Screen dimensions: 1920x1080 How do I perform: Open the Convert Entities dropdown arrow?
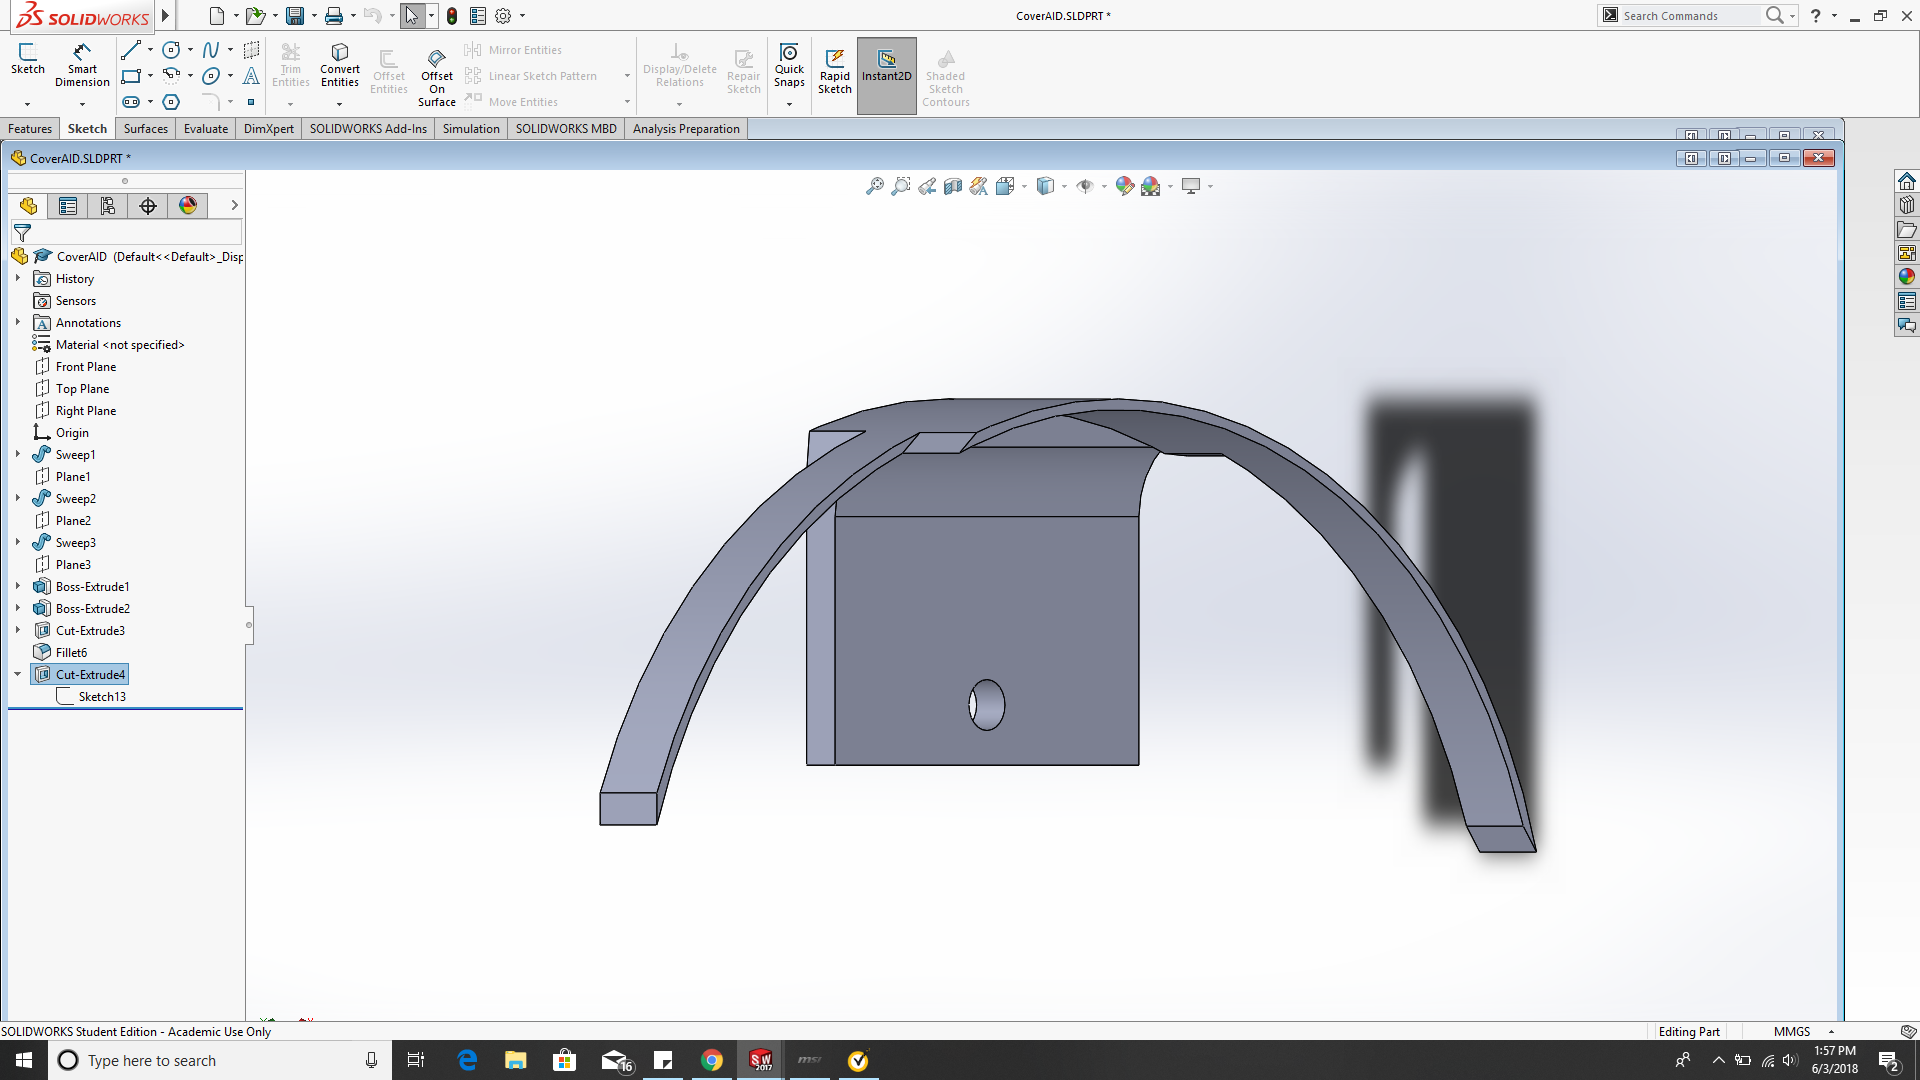pos(340,104)
